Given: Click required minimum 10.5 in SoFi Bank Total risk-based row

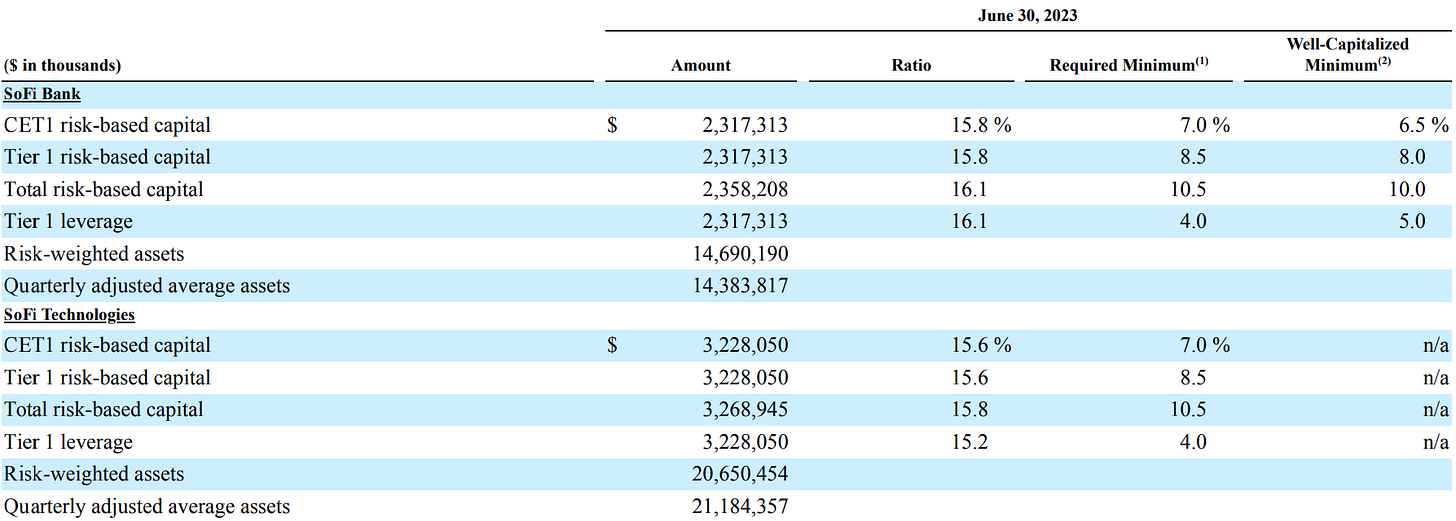Looking at the screenshot, I should click(1187, 189).
